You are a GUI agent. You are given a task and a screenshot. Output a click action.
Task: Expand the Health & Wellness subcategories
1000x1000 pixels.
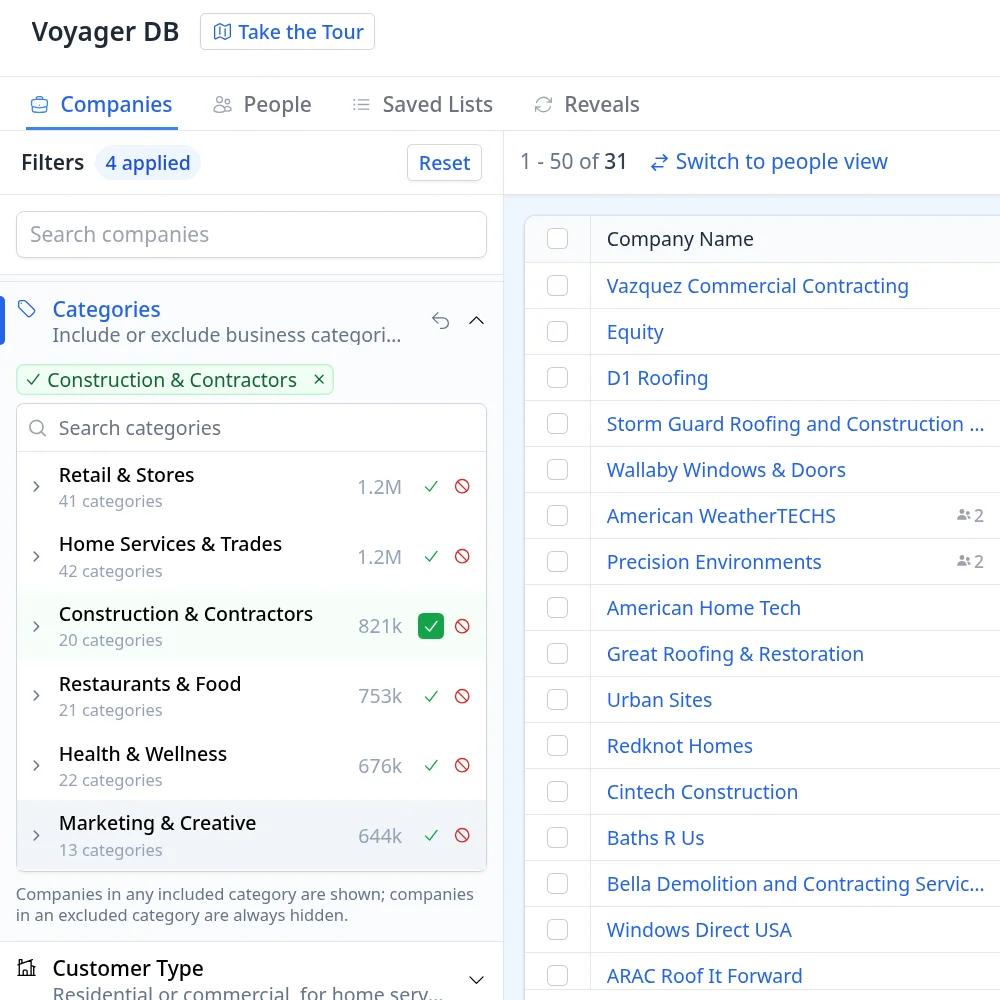point(36,765)
